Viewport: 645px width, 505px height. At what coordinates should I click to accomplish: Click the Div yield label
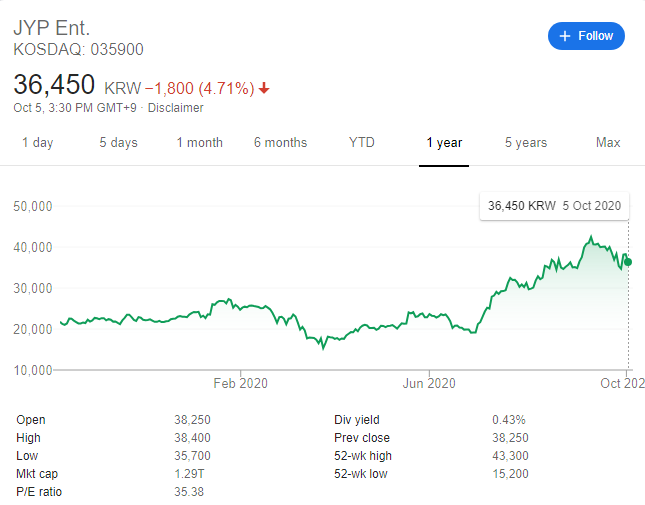tap(357, 420)
